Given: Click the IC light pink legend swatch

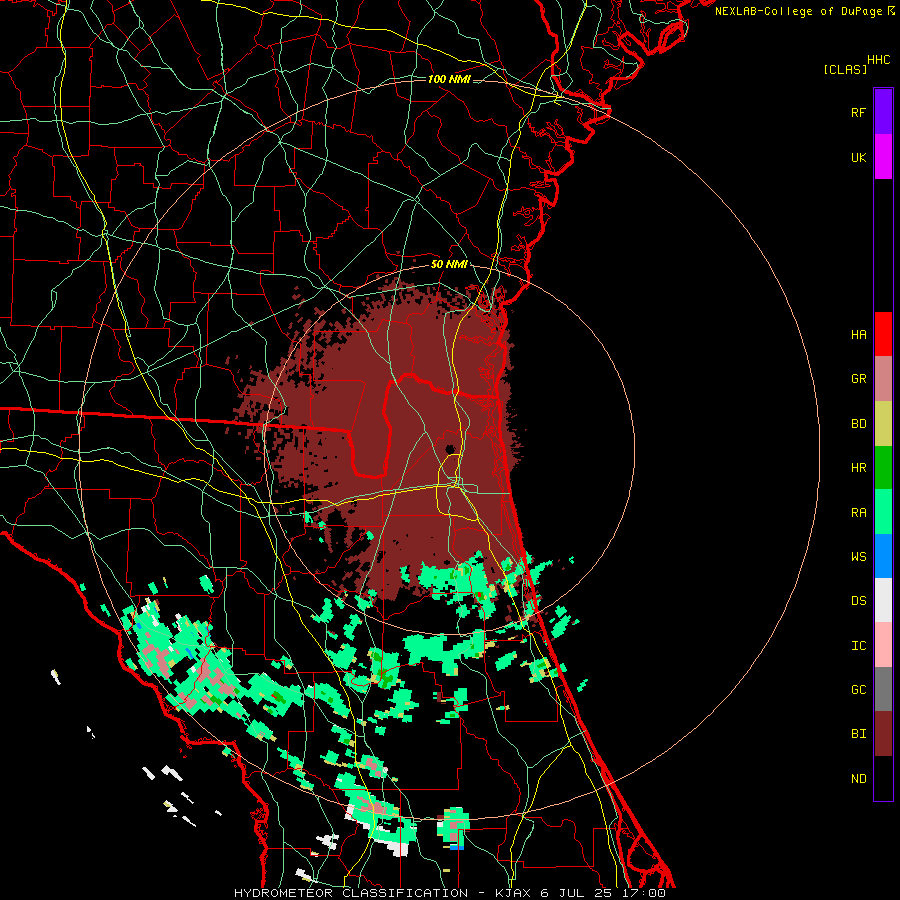Looking at the screenshot, I should [x=883, y=645].
